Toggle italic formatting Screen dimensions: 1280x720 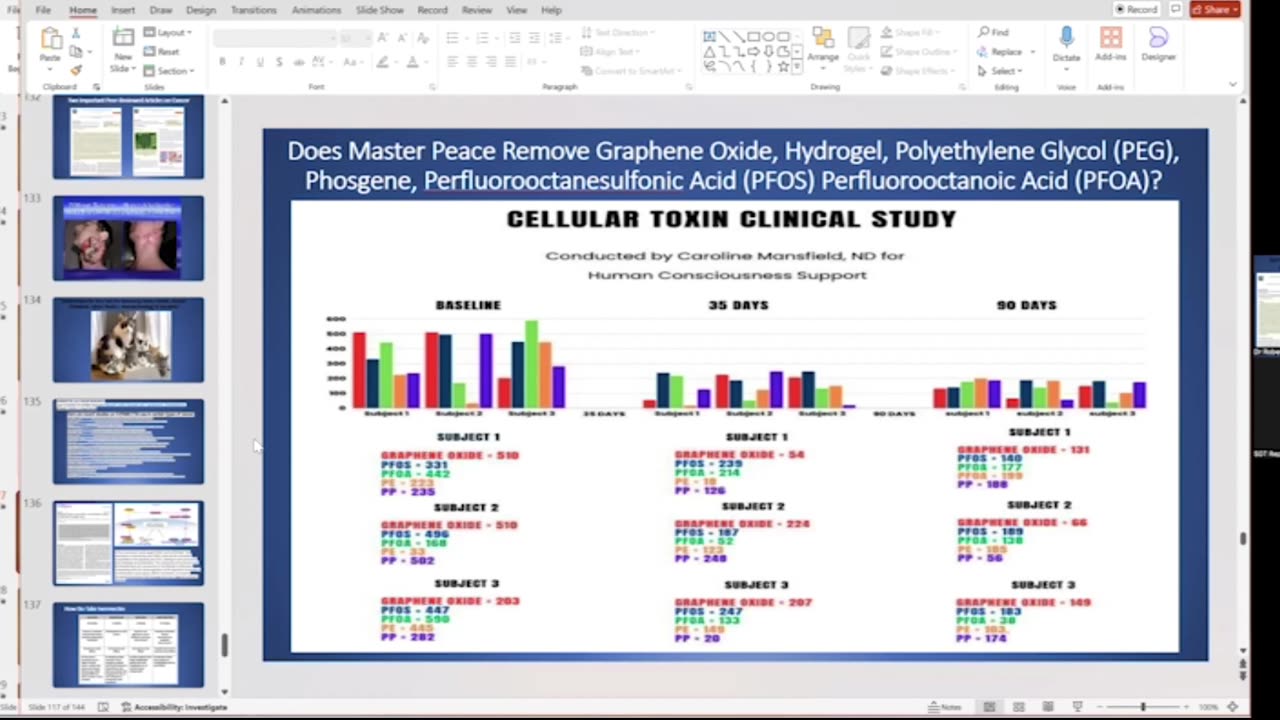[x=241, y=62]
